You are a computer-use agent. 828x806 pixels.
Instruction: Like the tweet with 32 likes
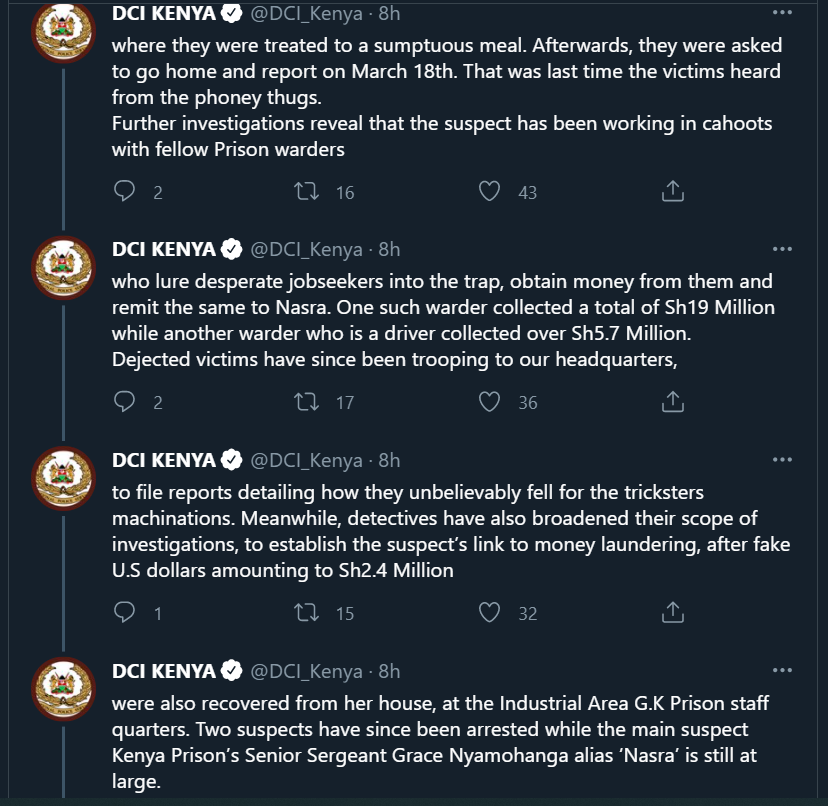click(489, 612)
